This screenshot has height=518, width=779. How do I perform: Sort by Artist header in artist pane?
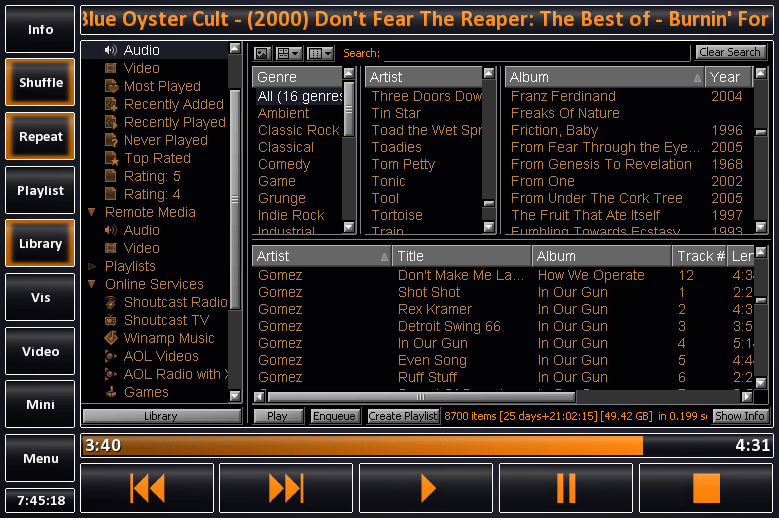423,77
